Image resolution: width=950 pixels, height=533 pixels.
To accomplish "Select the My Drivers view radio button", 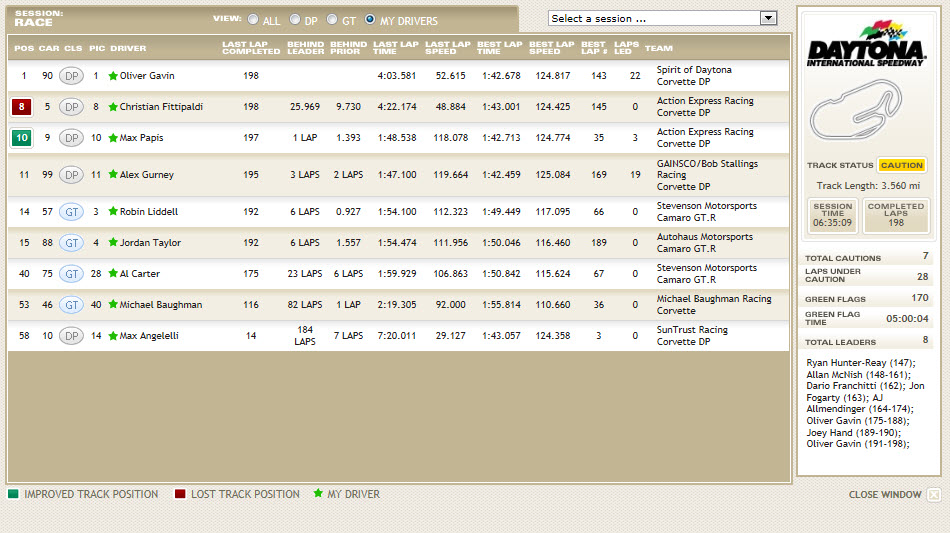I will [x=370, y=19].
